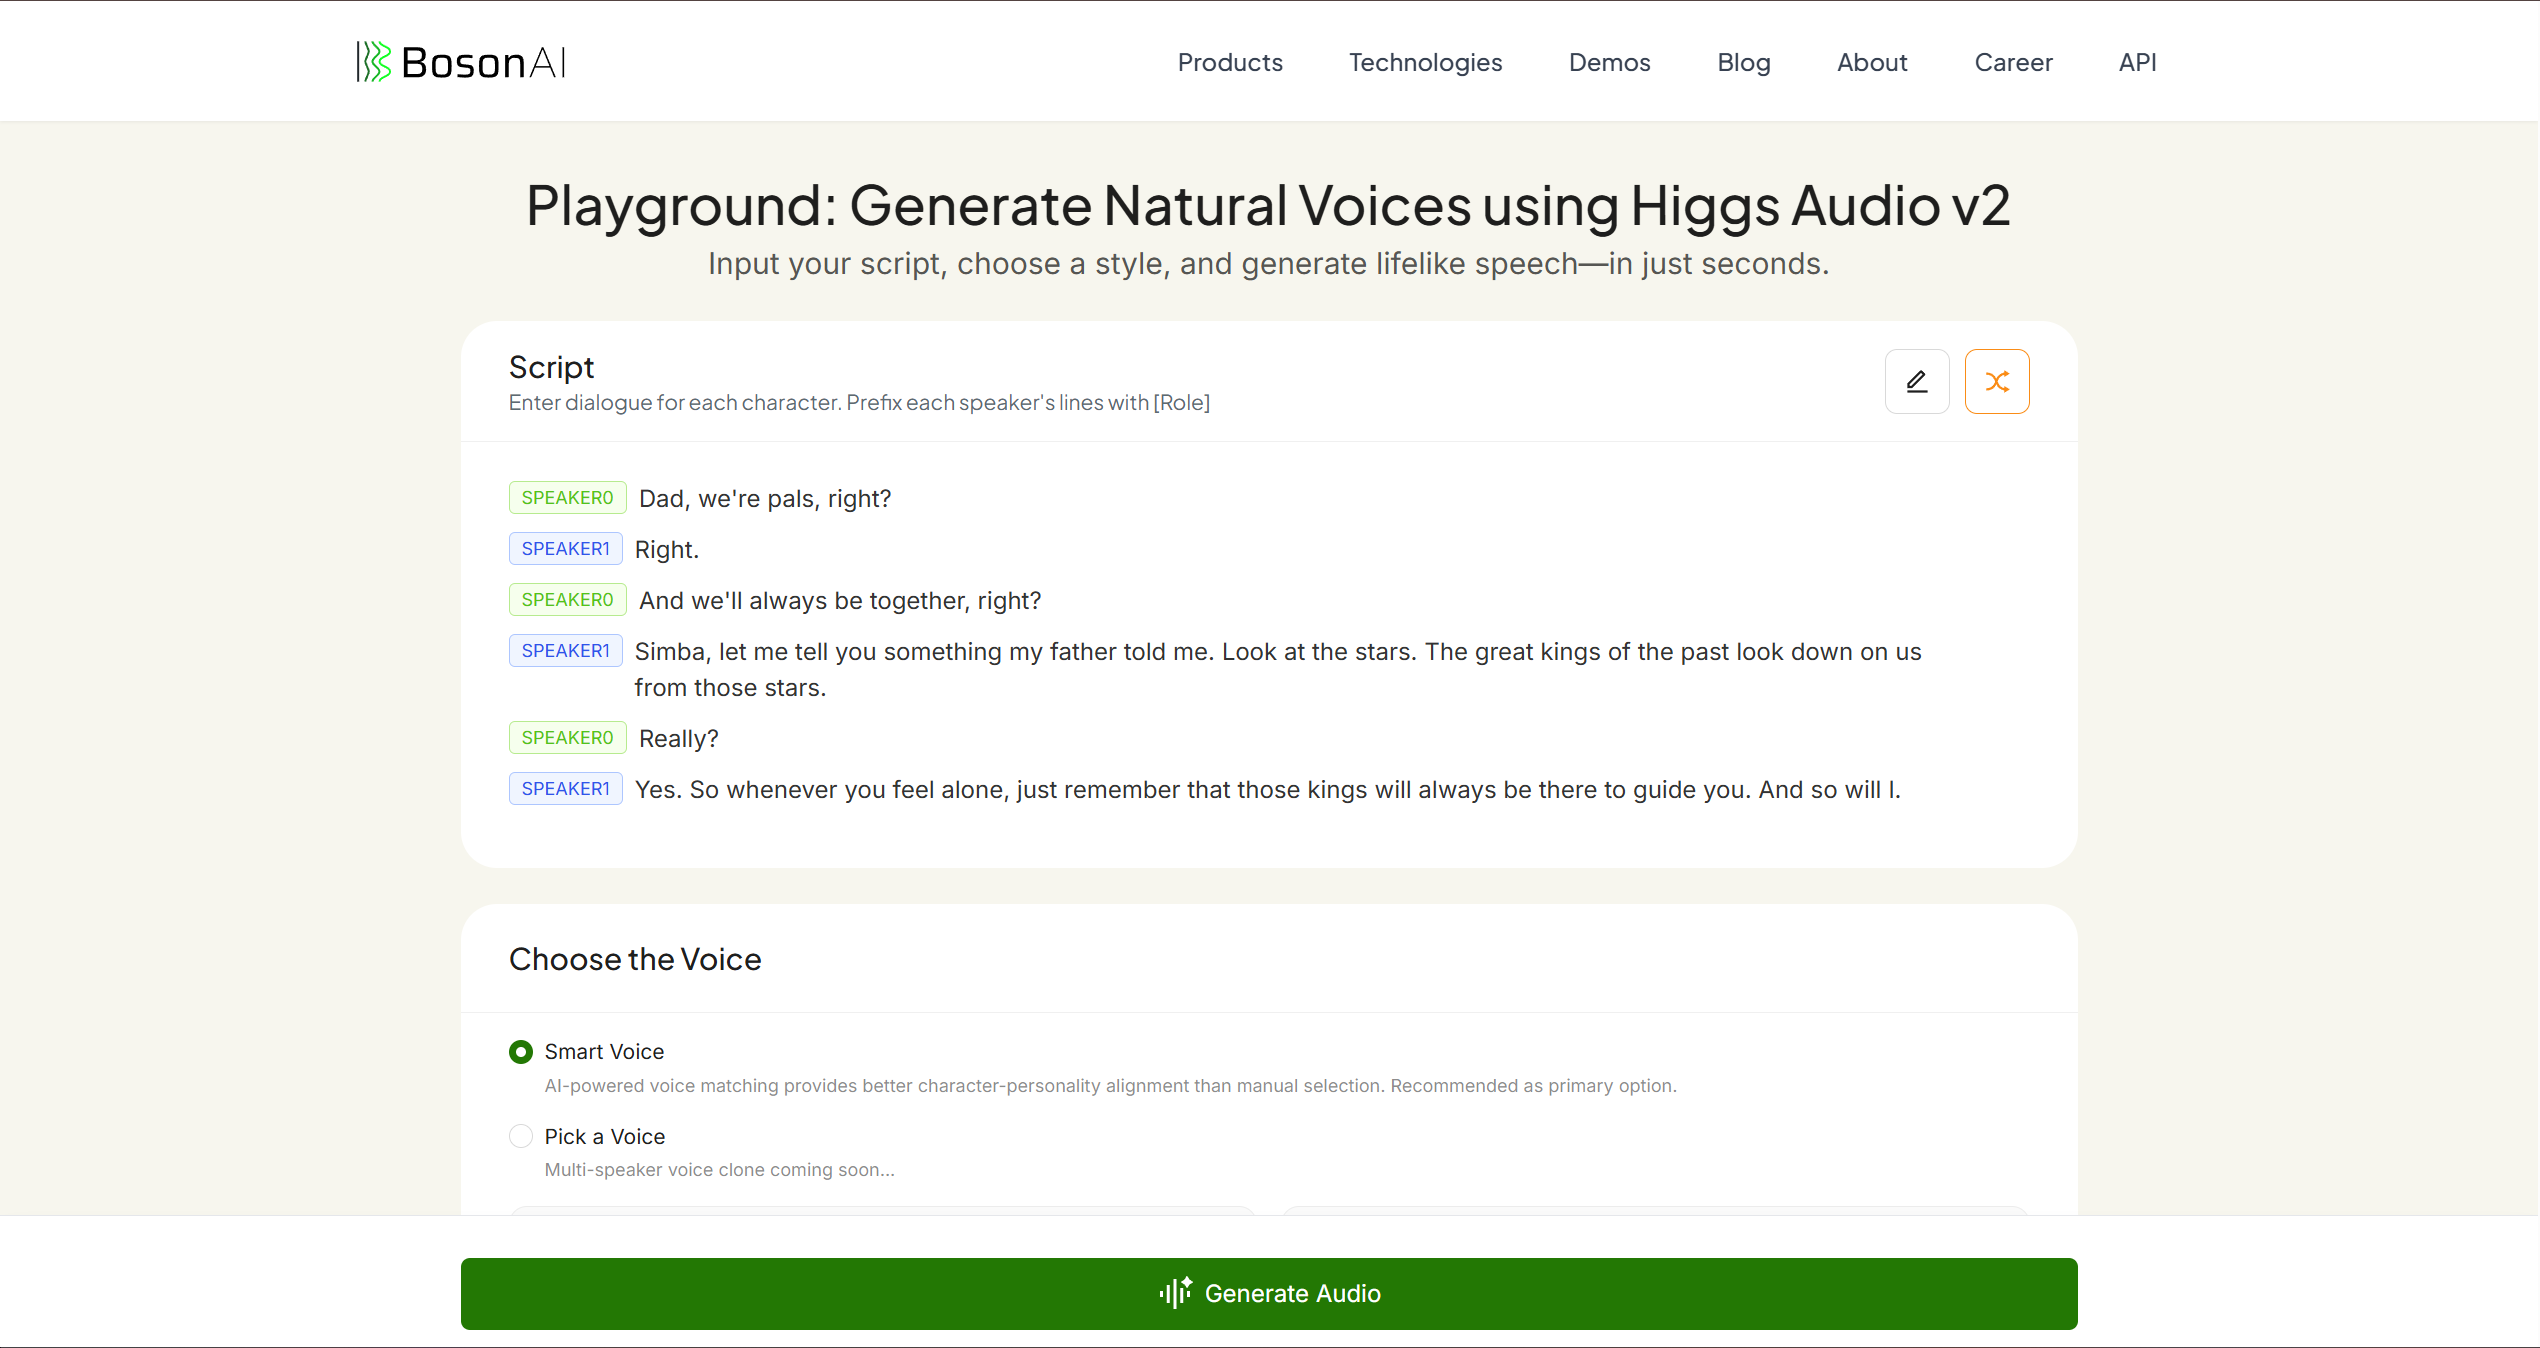
Task: Click the "Script" section heading
Action: coord(551,368)
